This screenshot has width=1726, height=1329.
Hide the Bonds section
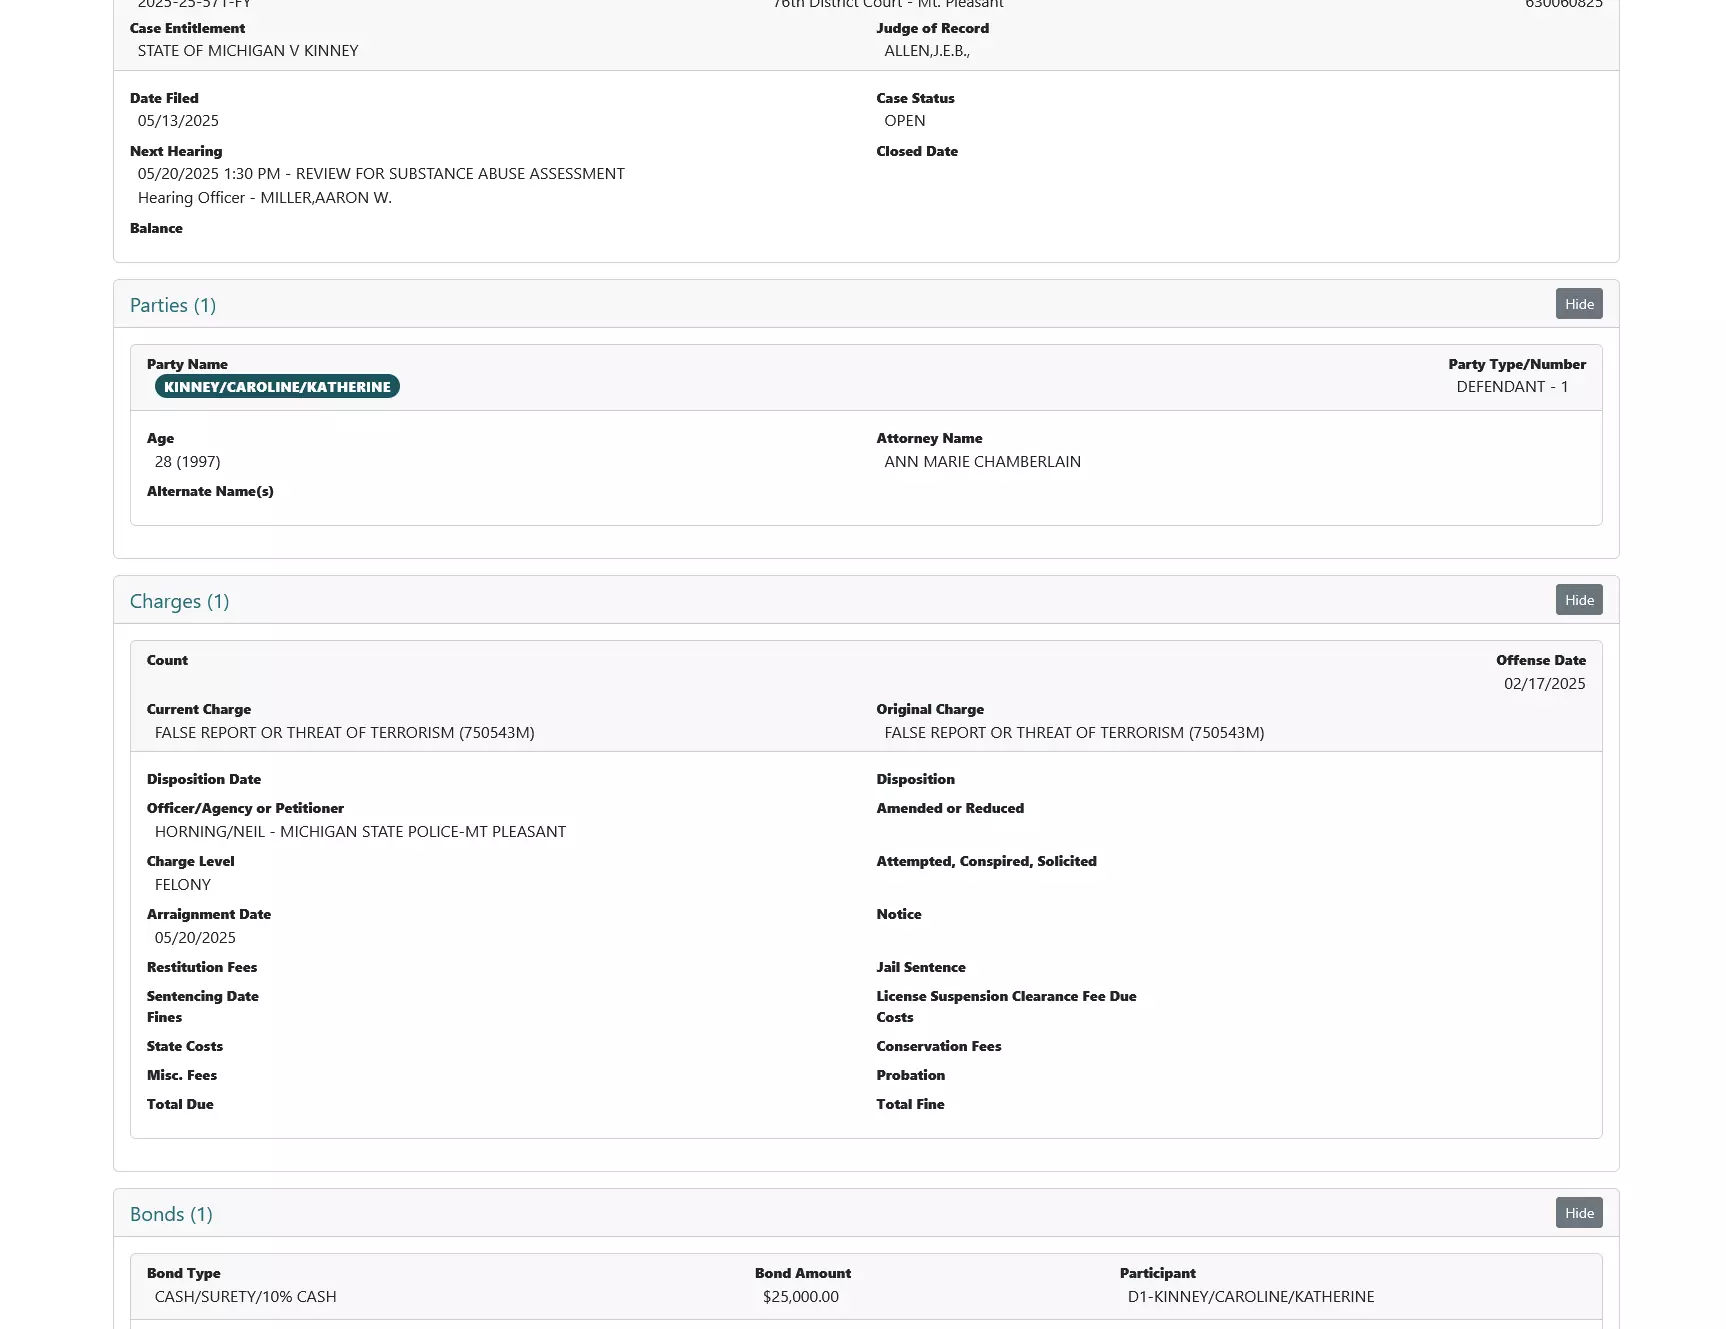[x=1579, y=1213]
